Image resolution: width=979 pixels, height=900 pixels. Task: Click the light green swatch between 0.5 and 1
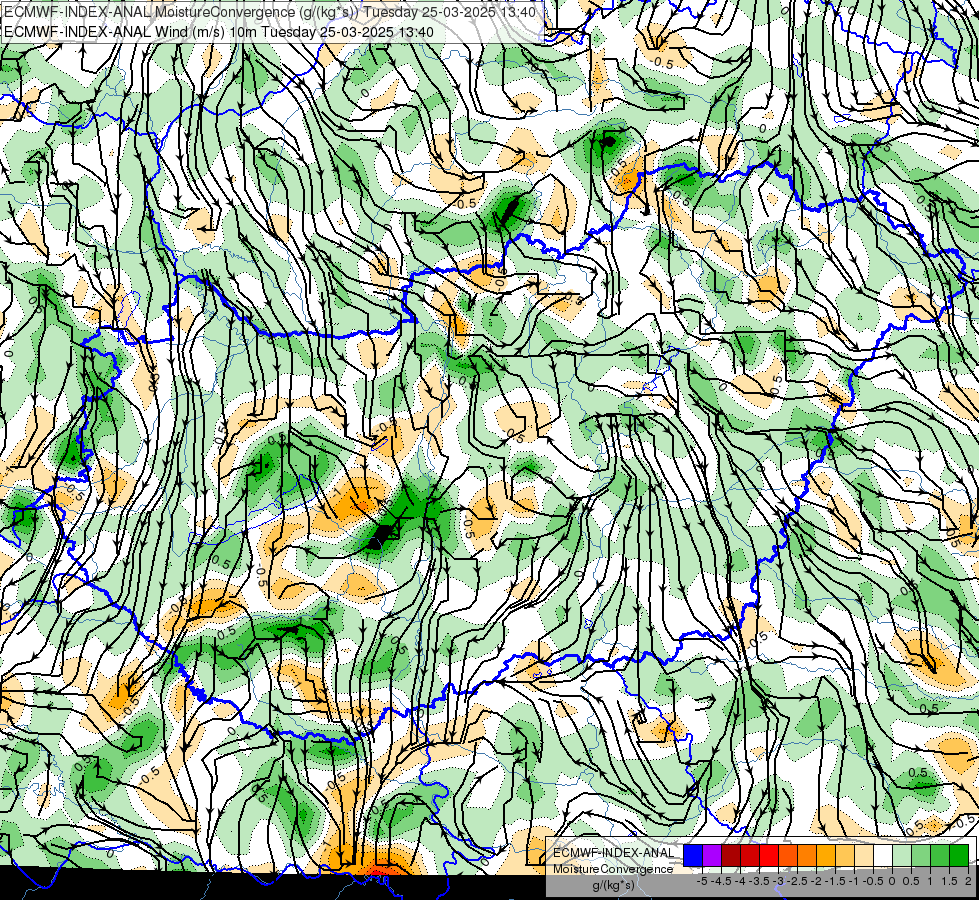click(921, 855)
